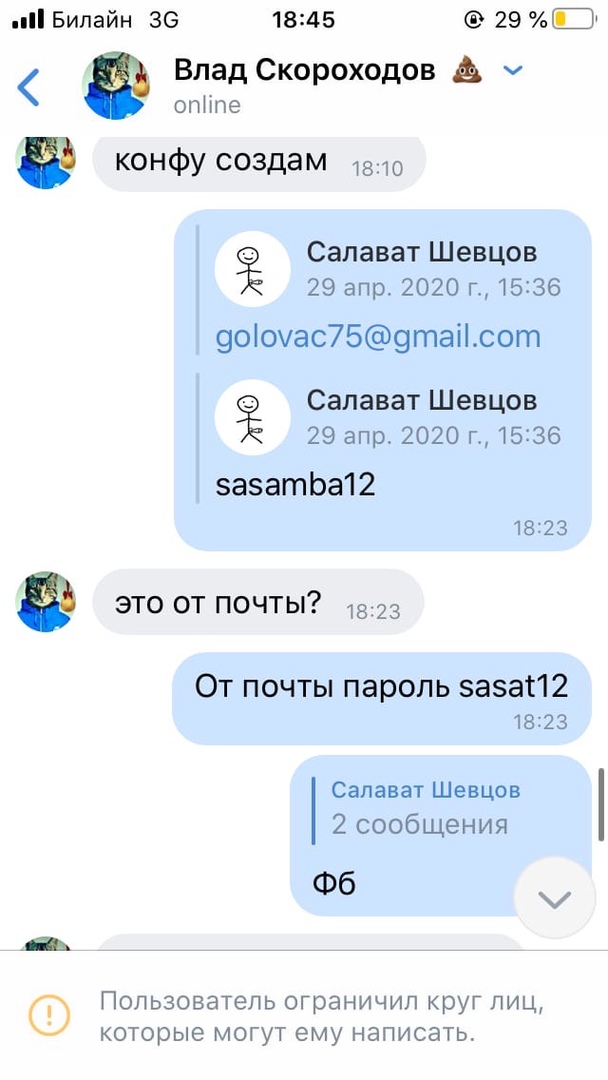Viewport: 608px width, 1080px height.
Task: Open the cat avatar next to "это от почты?"
Action: tap(45, 602)
